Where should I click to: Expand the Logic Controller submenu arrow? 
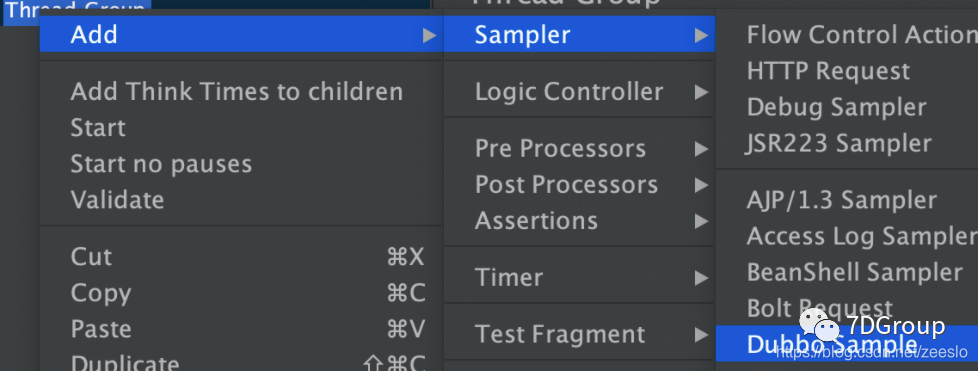[702, 92]
